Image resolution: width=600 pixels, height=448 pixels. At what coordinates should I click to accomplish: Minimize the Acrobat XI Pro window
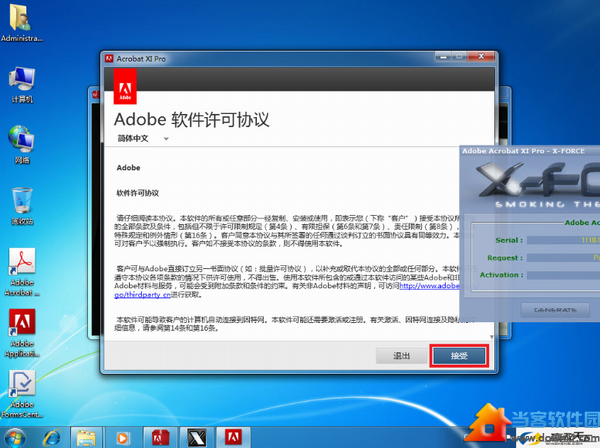443,57
